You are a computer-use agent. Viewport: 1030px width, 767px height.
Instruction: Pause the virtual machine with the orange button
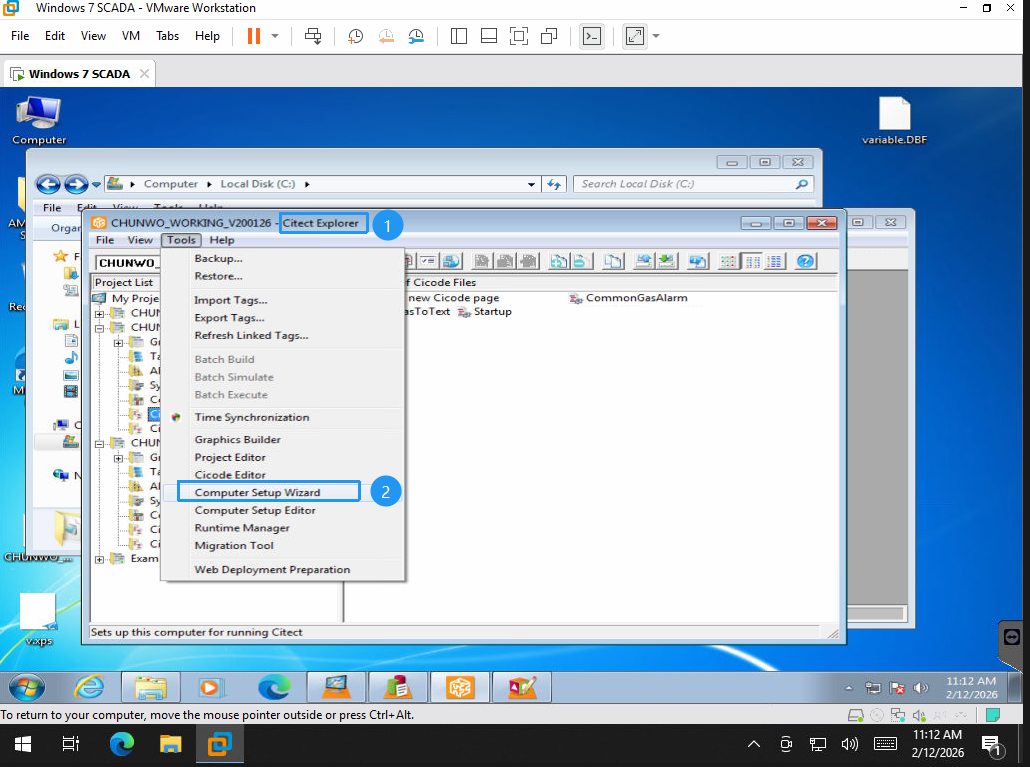(x=253, y=36)
